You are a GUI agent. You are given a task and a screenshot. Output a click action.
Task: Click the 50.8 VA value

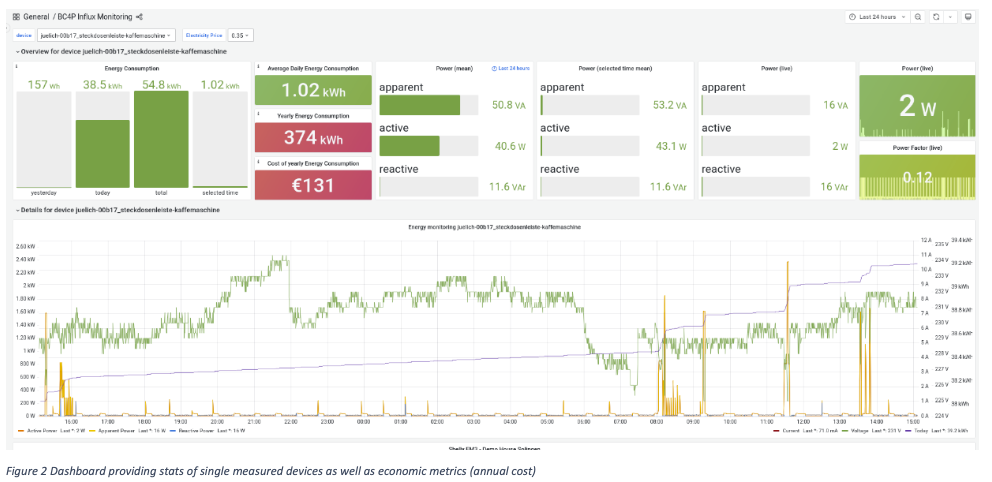(509, 106)
